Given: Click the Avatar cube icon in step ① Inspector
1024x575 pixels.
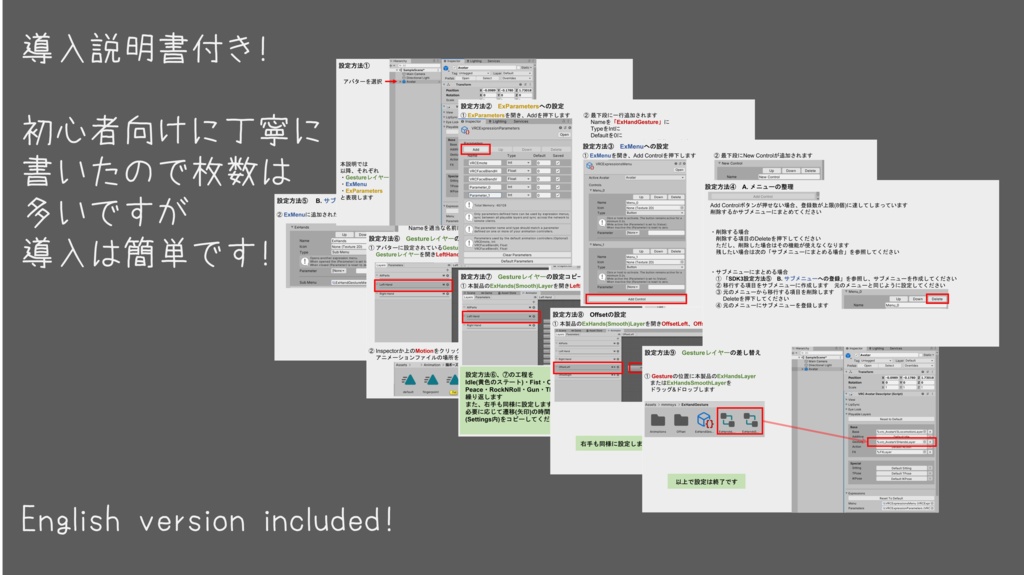Looking at the screenshot, I should 445,68.
